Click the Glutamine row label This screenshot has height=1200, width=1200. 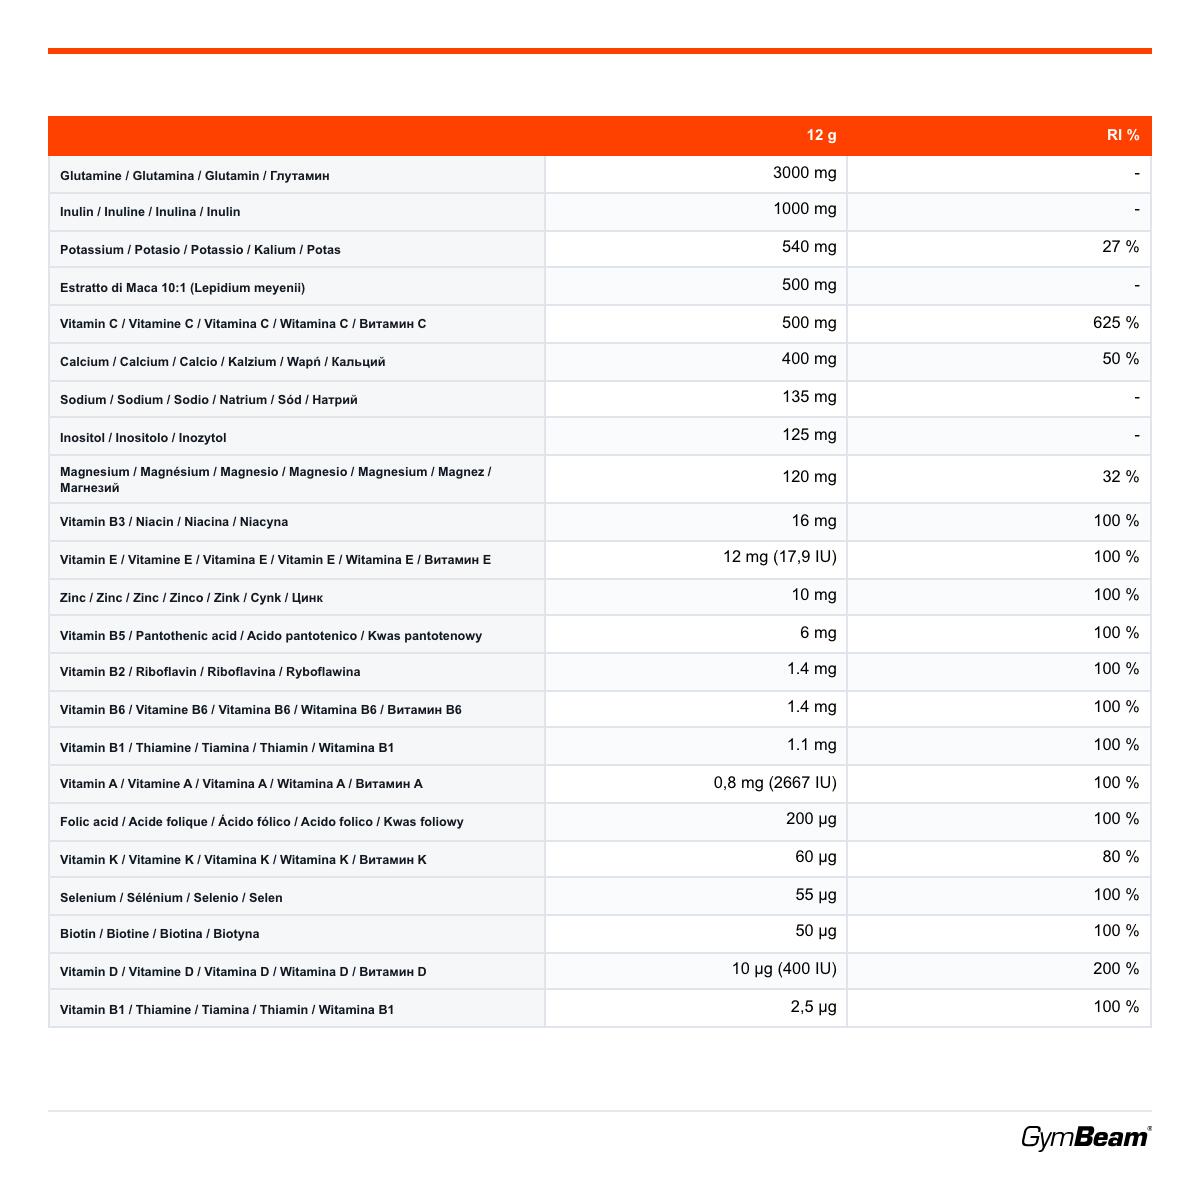tap(195, 176)
